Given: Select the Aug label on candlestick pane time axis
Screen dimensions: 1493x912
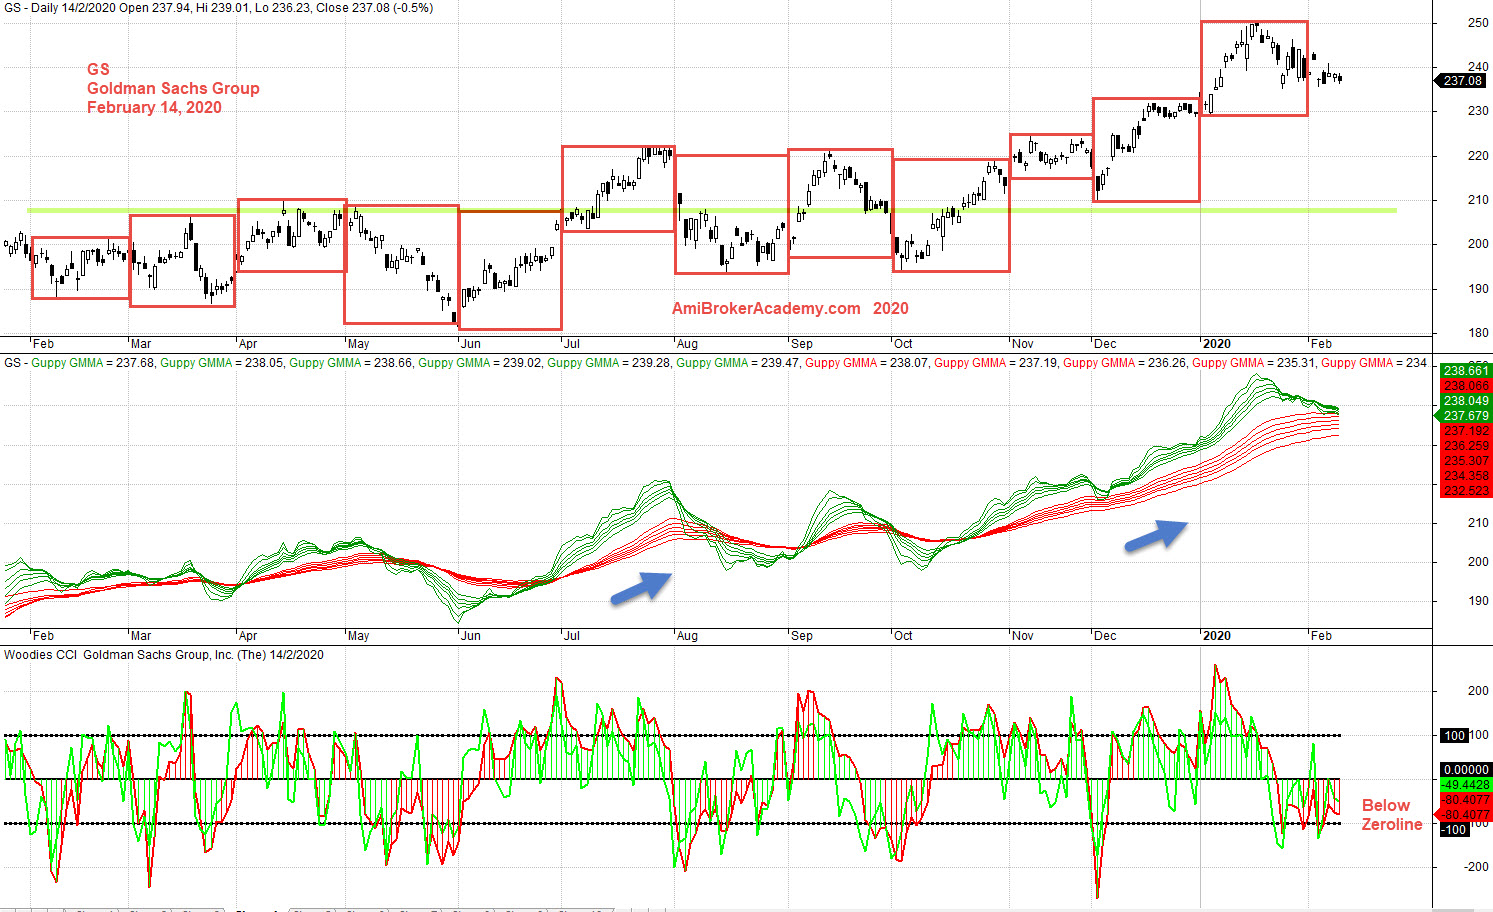Looking at the screenshot, I should pyautogui.click(x=687, y=344).
